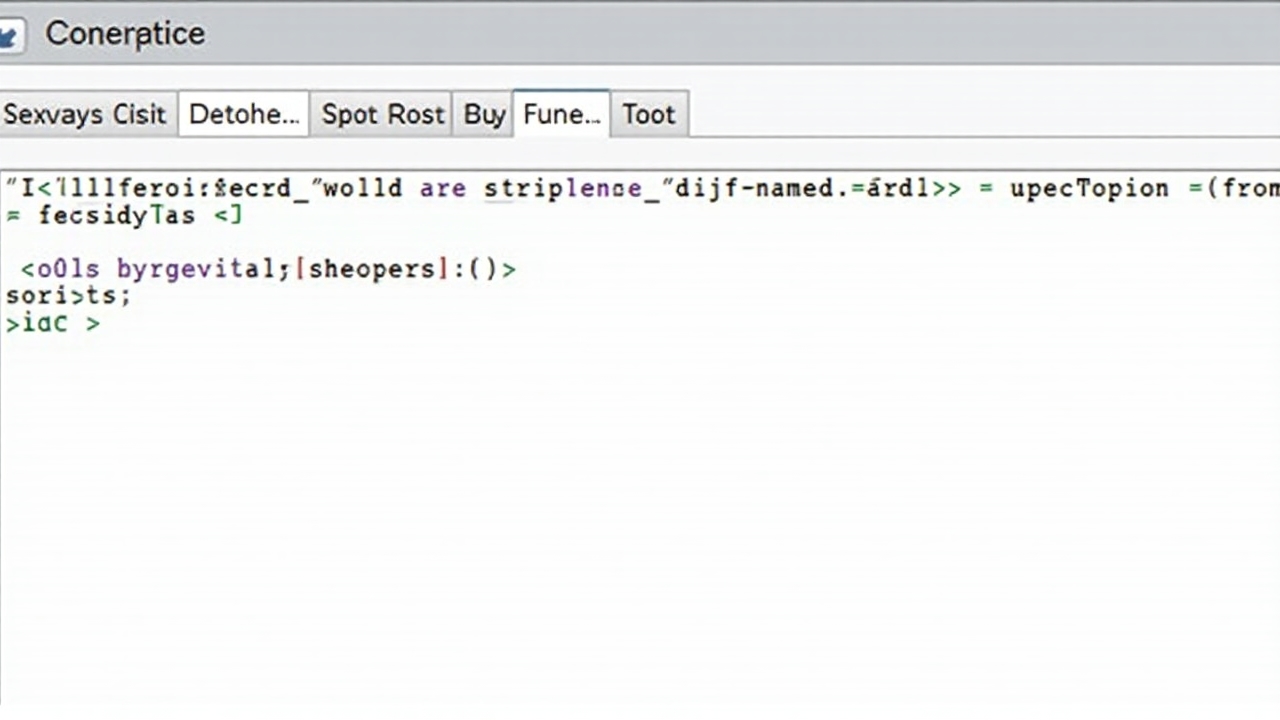1280x720 pixels.
Task: Place cursor inside "[sheopers]" brackets
Action: [367, 269]
